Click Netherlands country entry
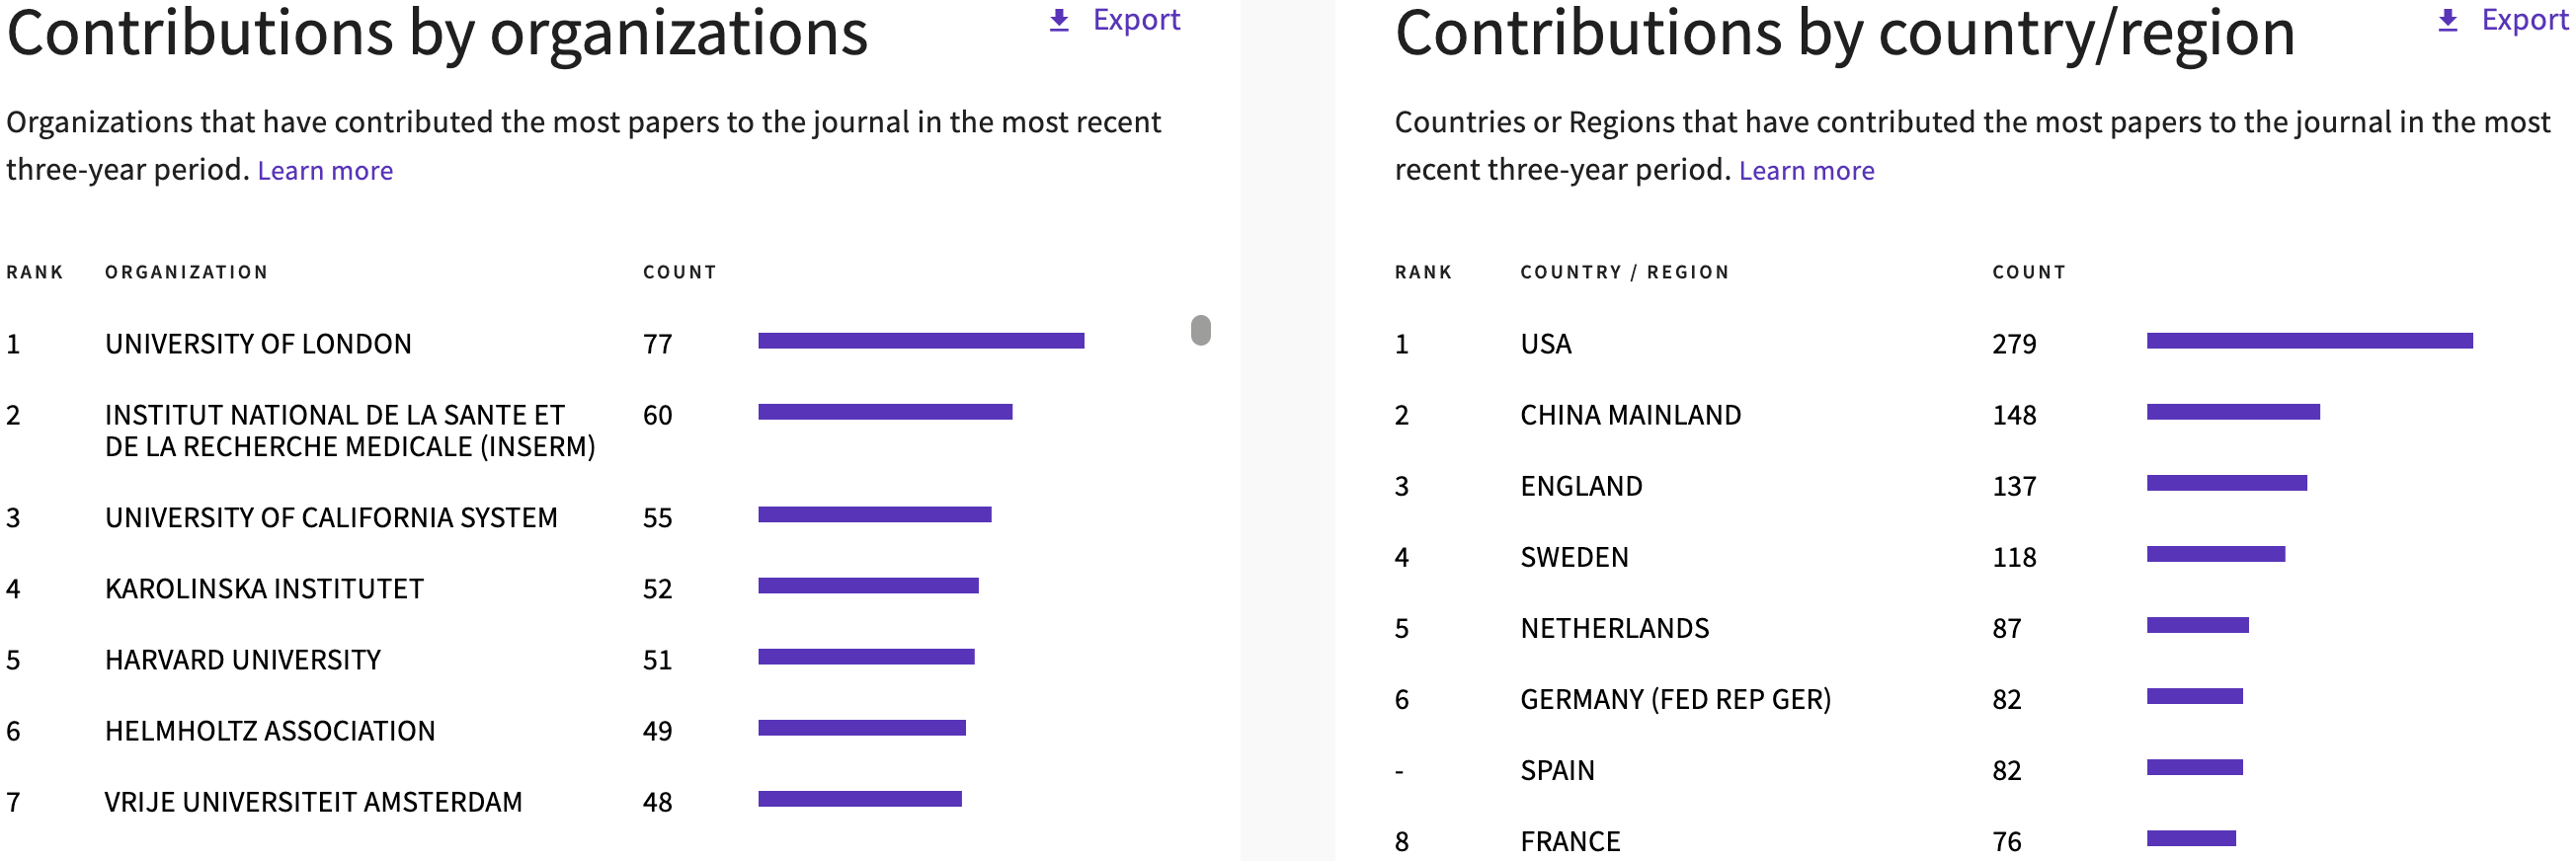The height and width of the screenshot is (861, 2576). tap(1614, 628)
